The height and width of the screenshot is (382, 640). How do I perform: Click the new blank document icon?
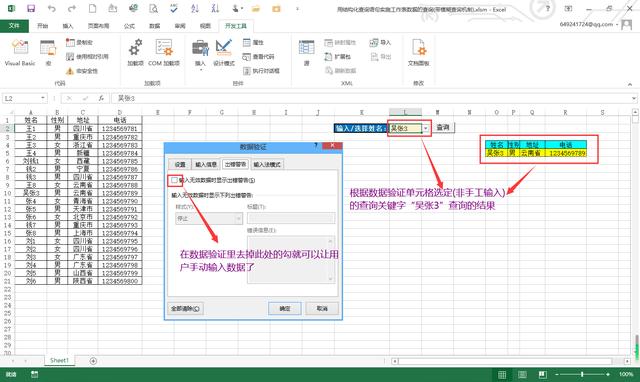93,9
